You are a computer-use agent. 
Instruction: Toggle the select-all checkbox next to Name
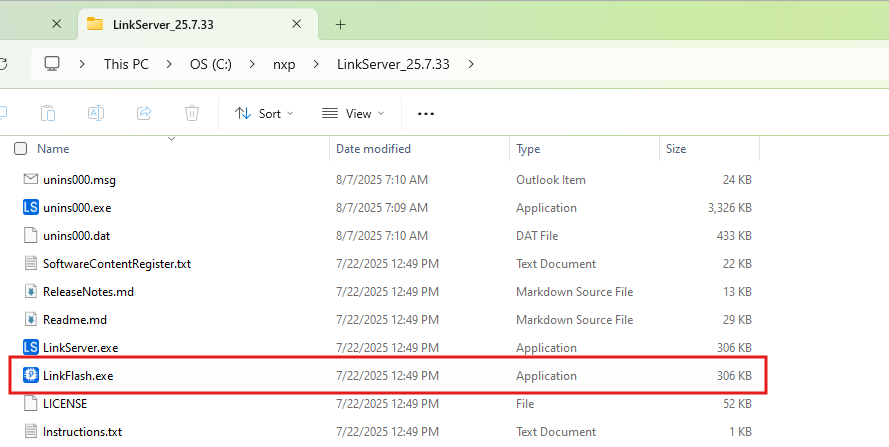point(20,149)
